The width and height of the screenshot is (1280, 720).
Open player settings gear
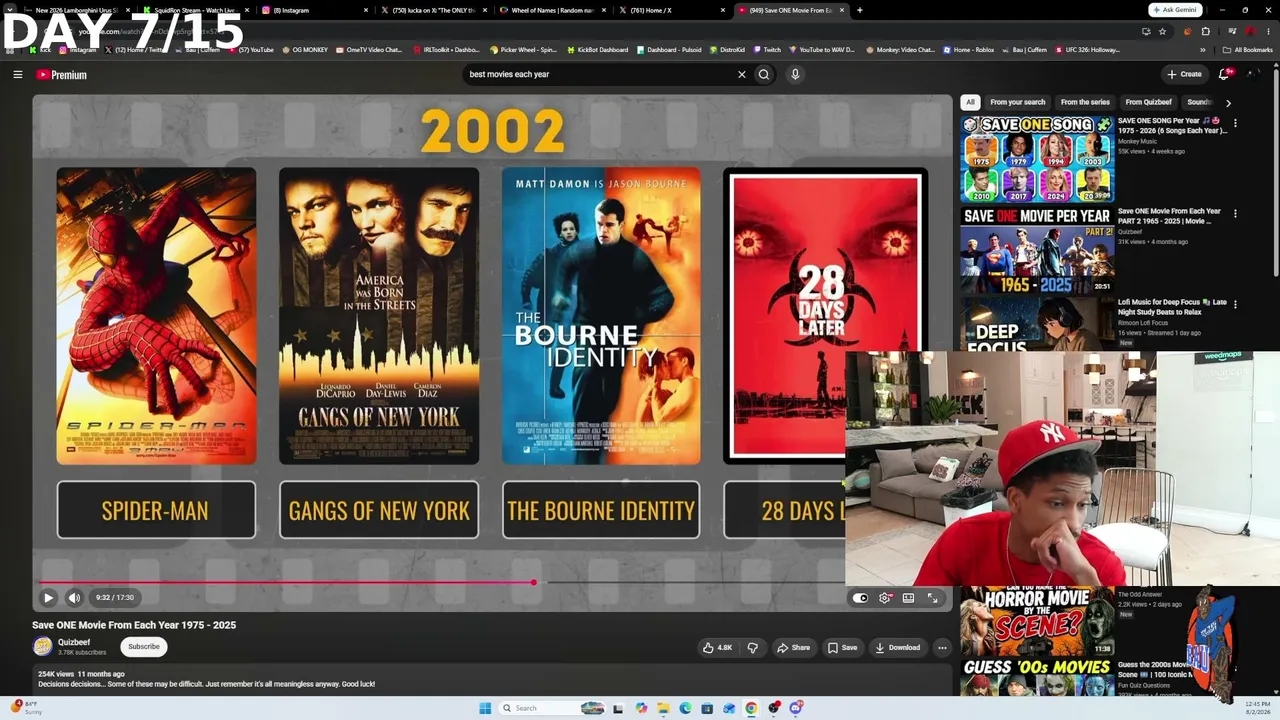[x=885, y=598]
